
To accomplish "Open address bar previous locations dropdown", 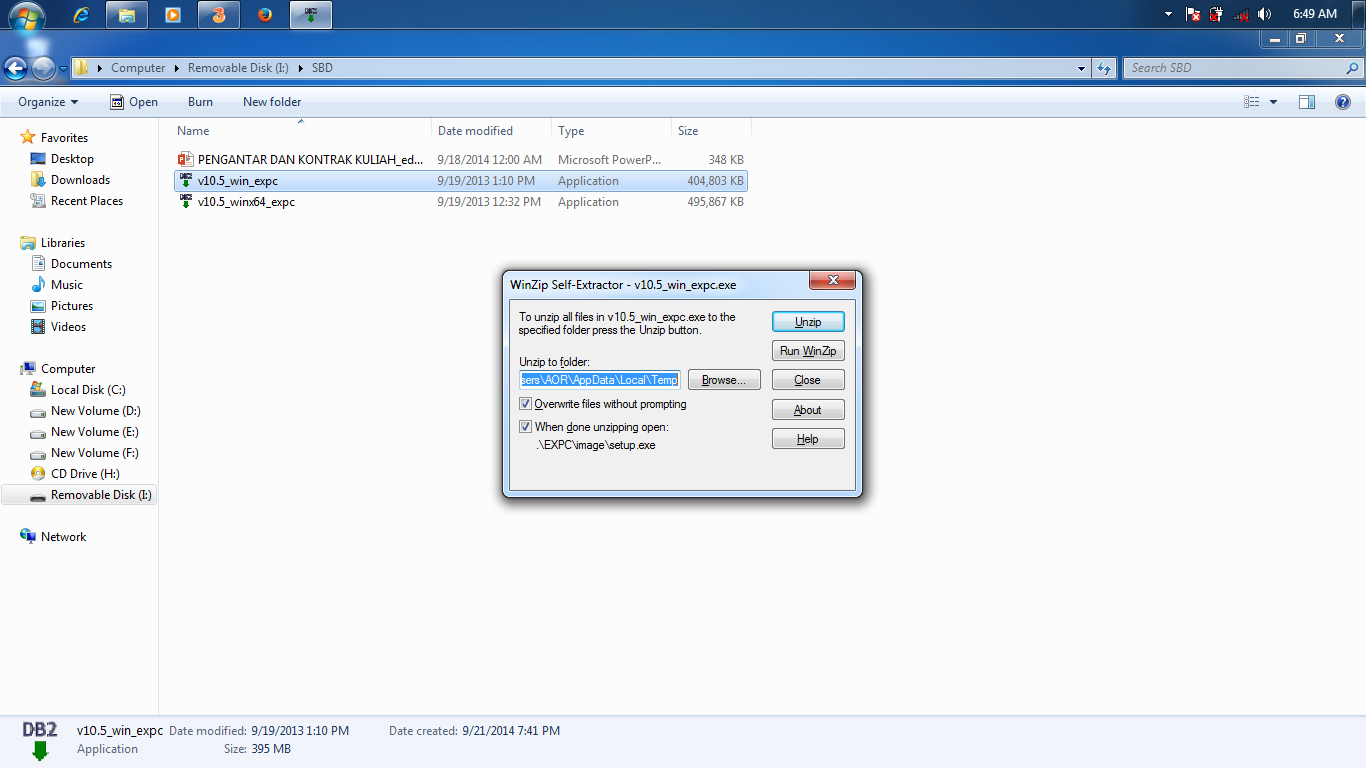I will click(x=1082, y=68).
